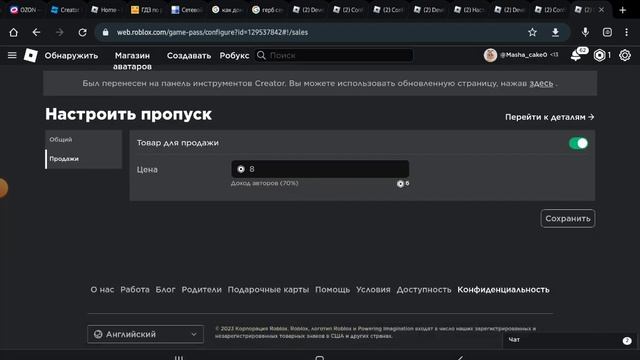Open the Условия footer link

tap(373, 289)
